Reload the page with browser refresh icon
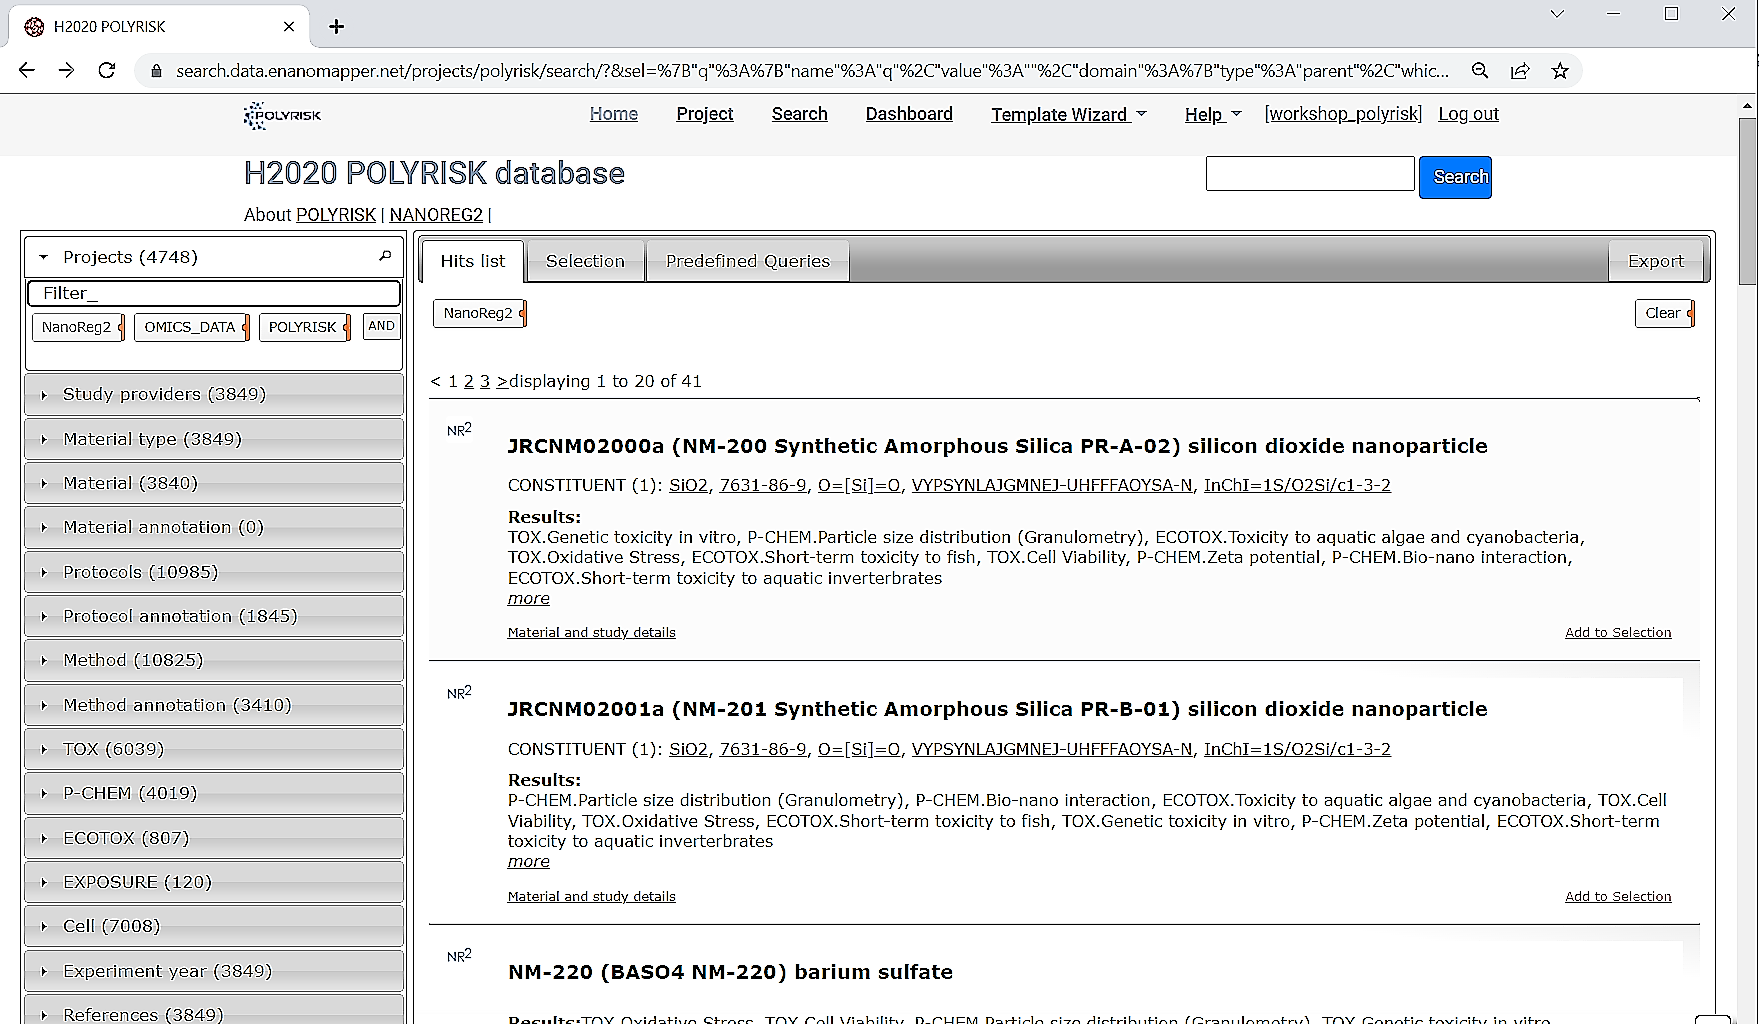 [x=106, y=71]
